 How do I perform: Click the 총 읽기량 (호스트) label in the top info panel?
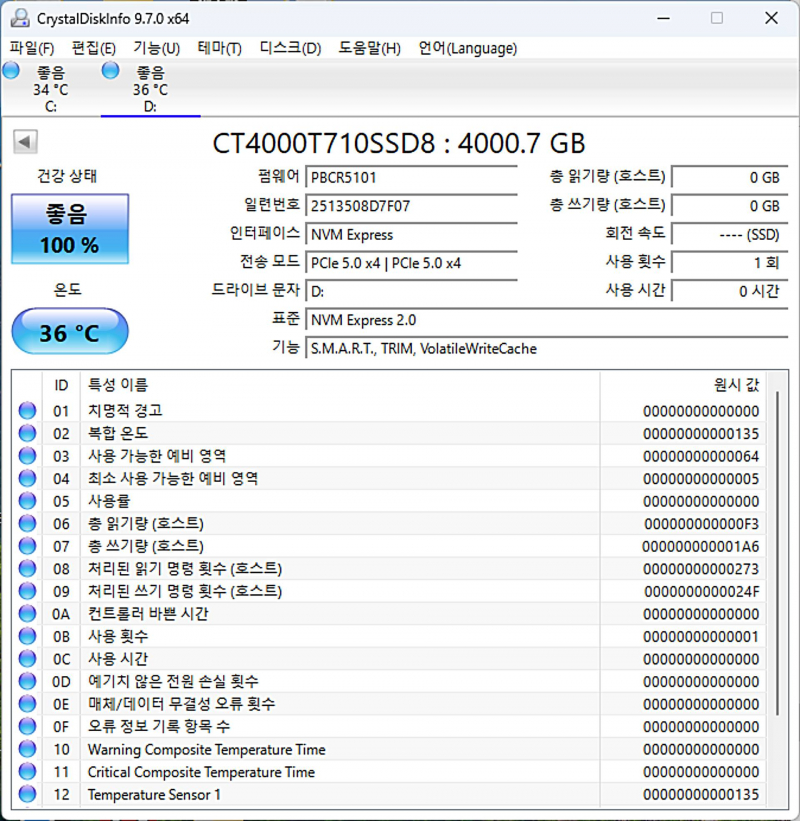[607, 176]
